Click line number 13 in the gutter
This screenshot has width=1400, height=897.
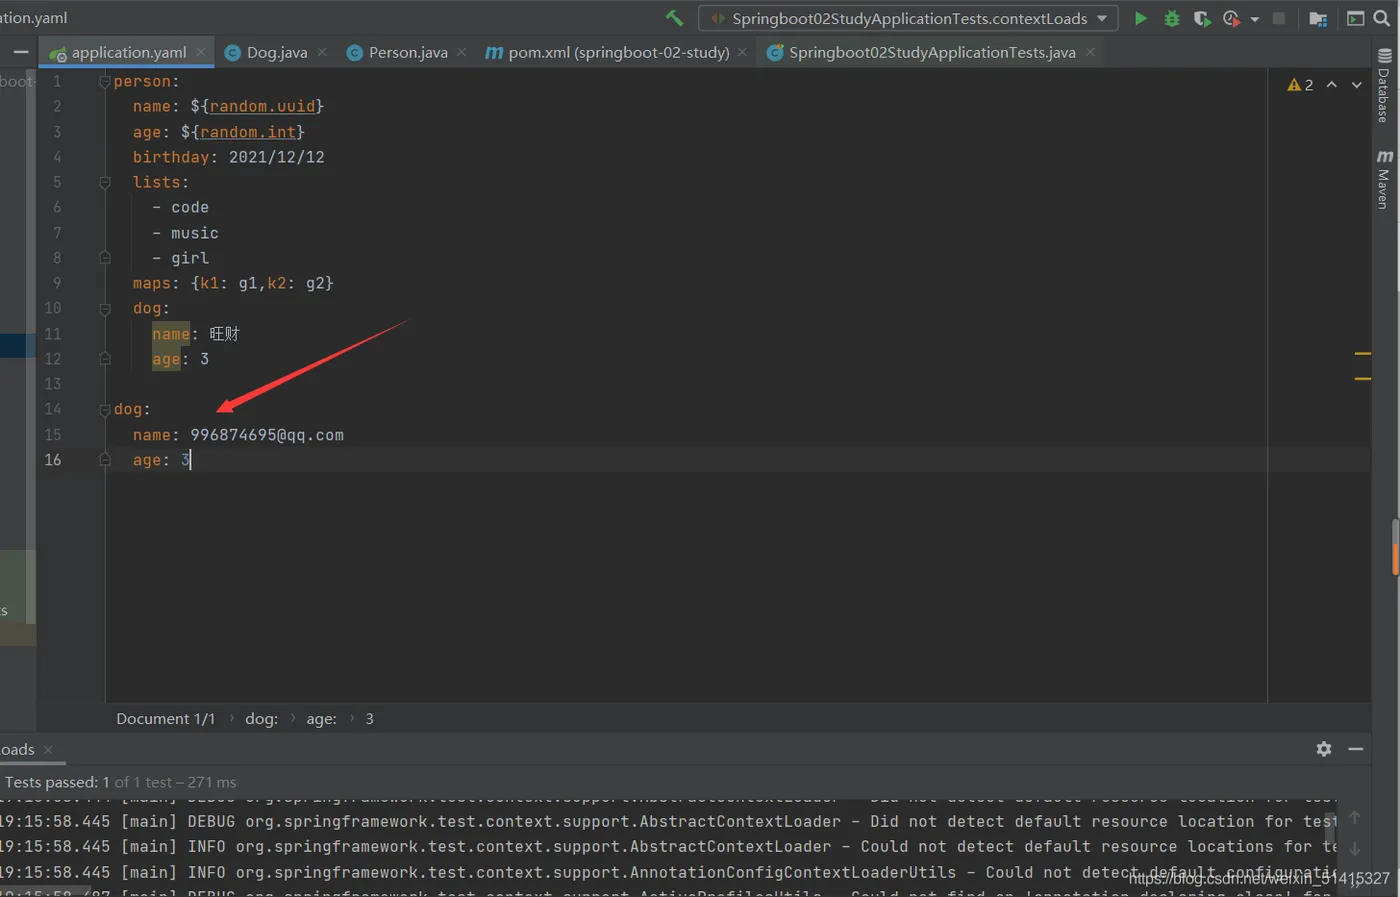pyautogui.click(x=52, y=384)
